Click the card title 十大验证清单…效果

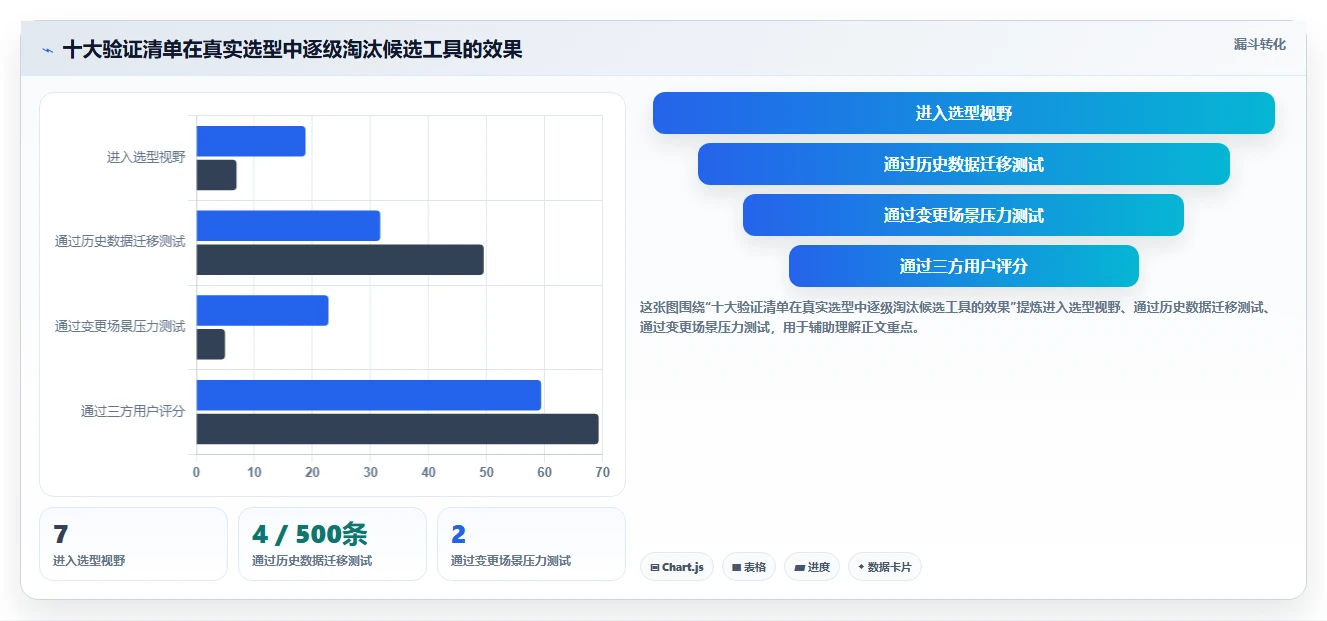tap(292, 49)
